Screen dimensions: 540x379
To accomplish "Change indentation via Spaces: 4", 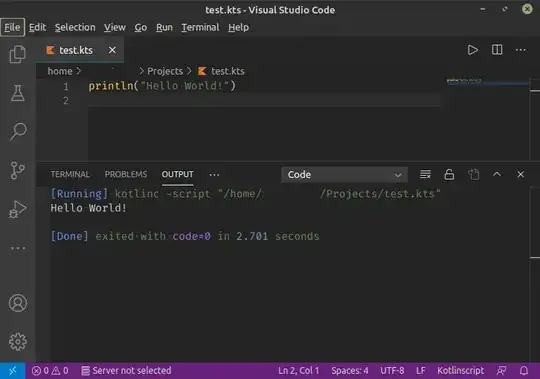I will [350, 371].
